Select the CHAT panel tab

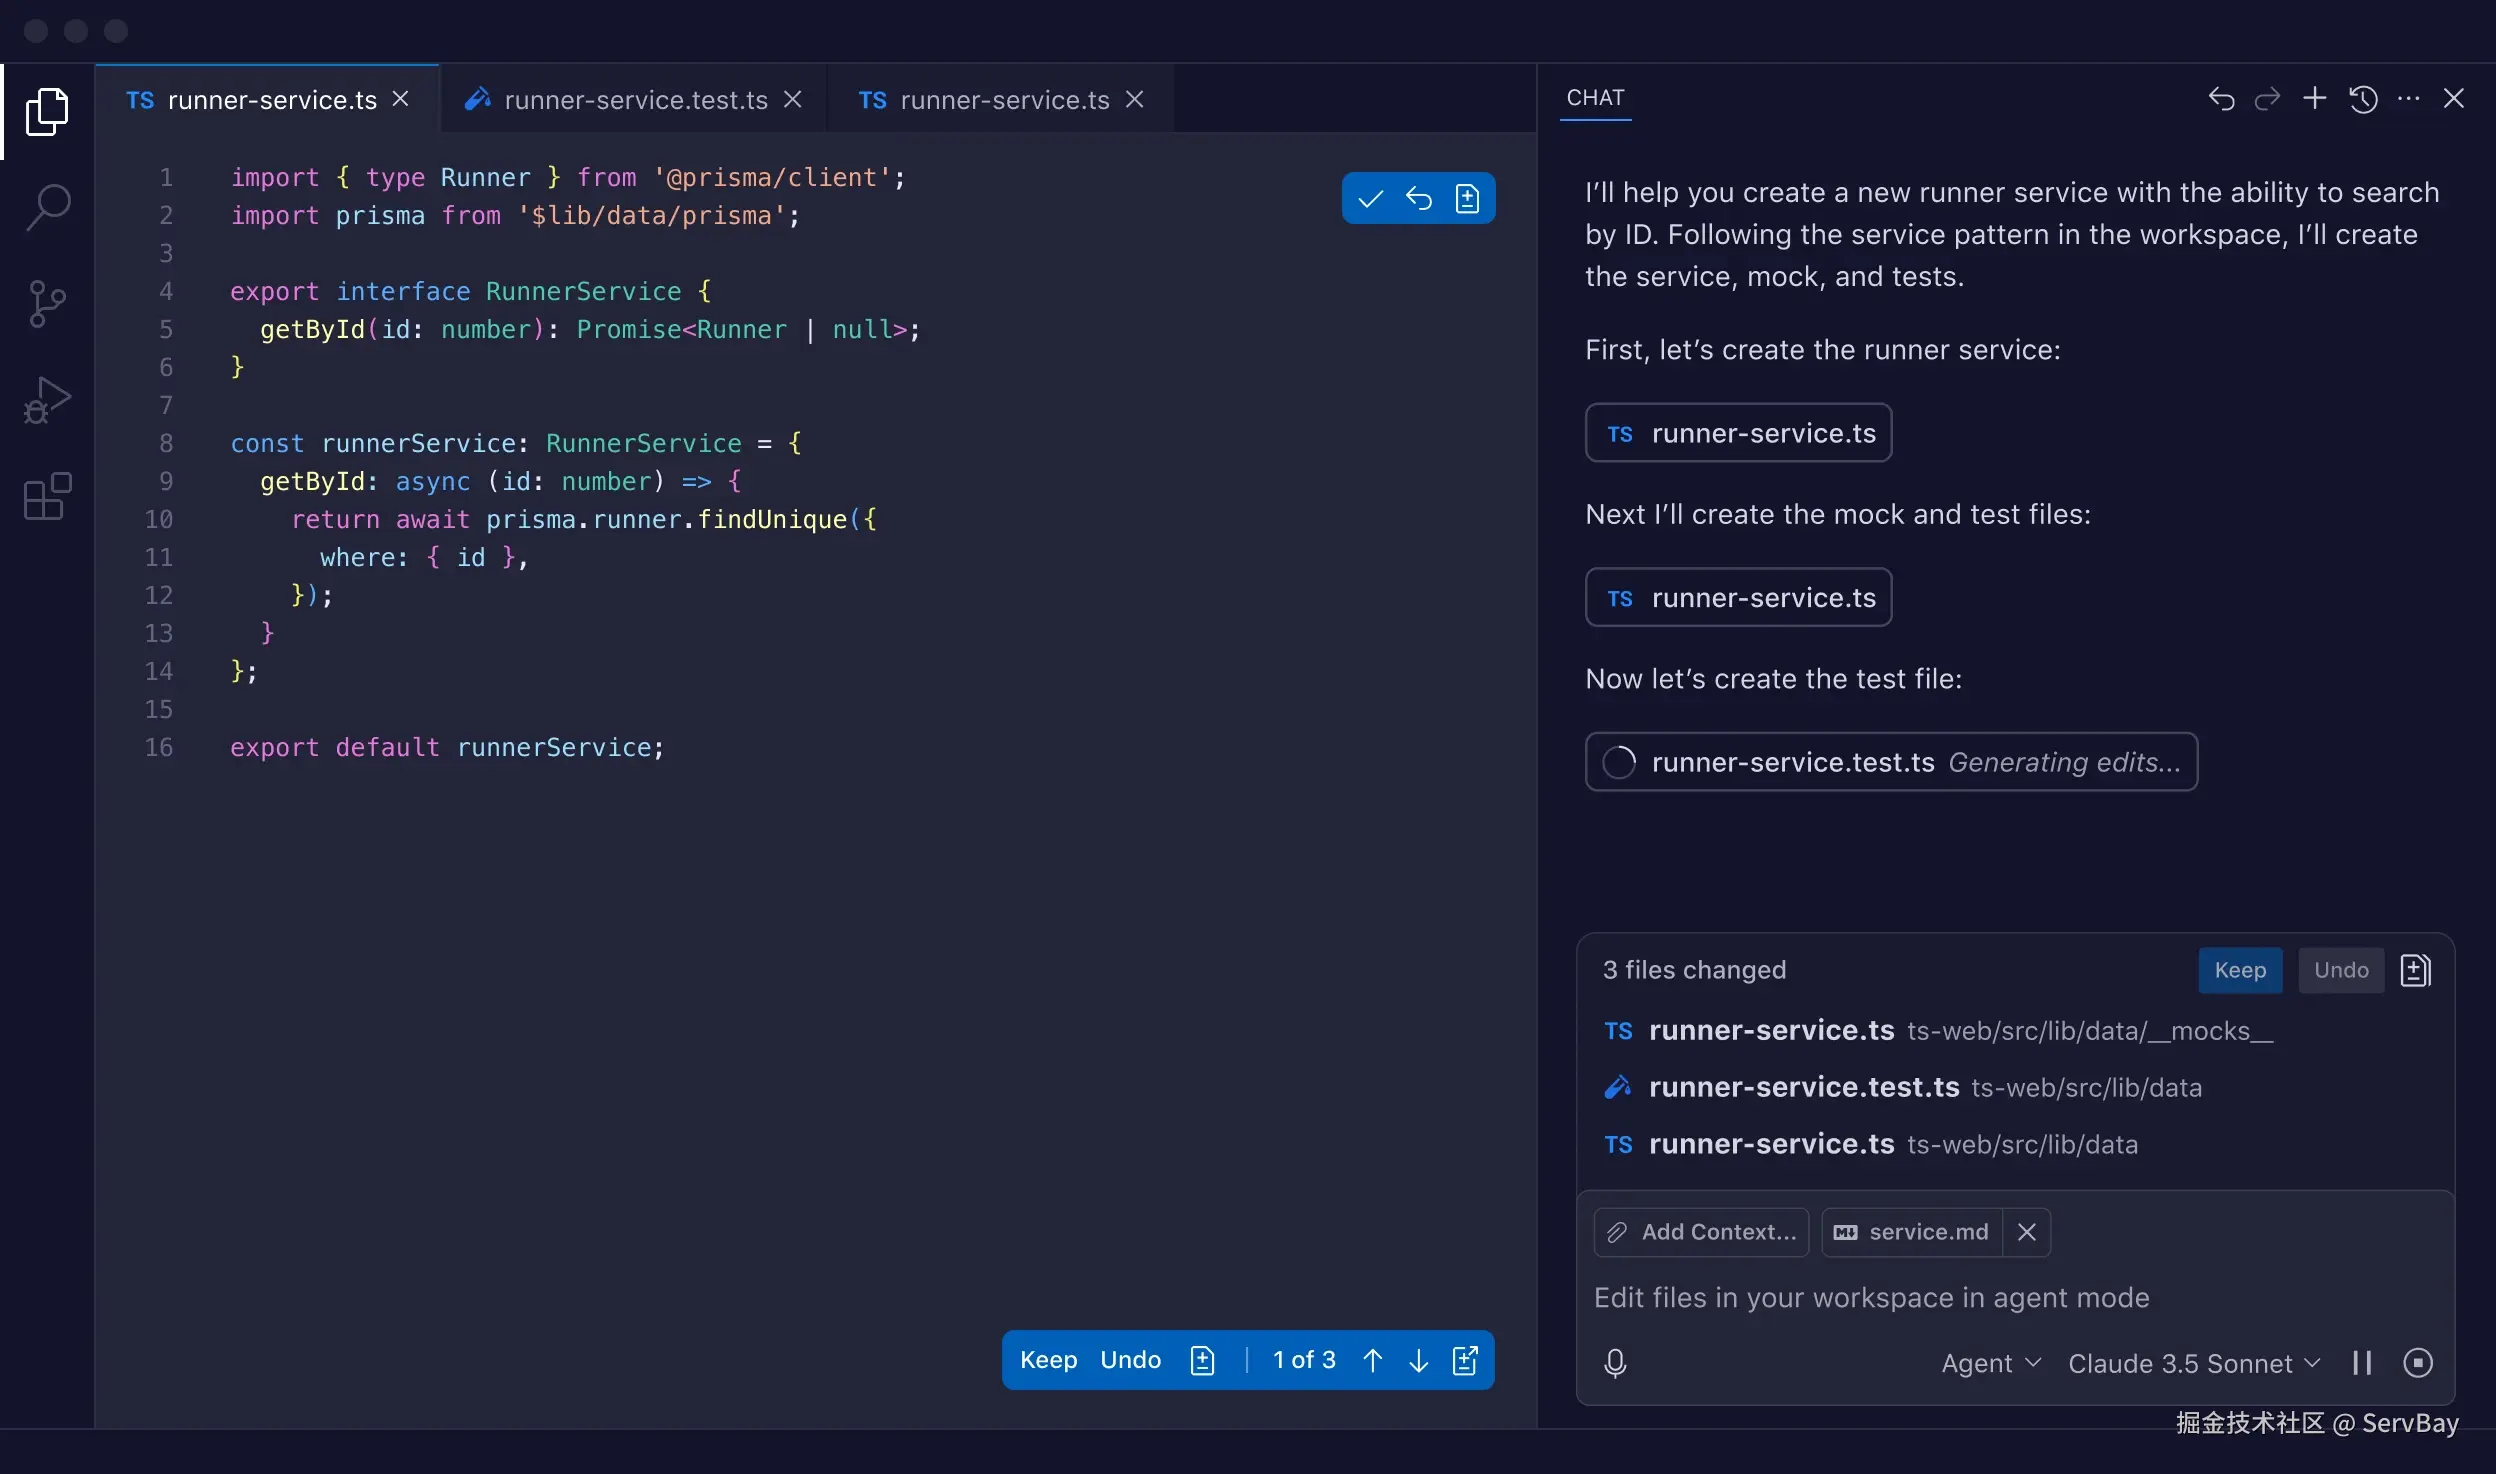(x=1595, y=98)
